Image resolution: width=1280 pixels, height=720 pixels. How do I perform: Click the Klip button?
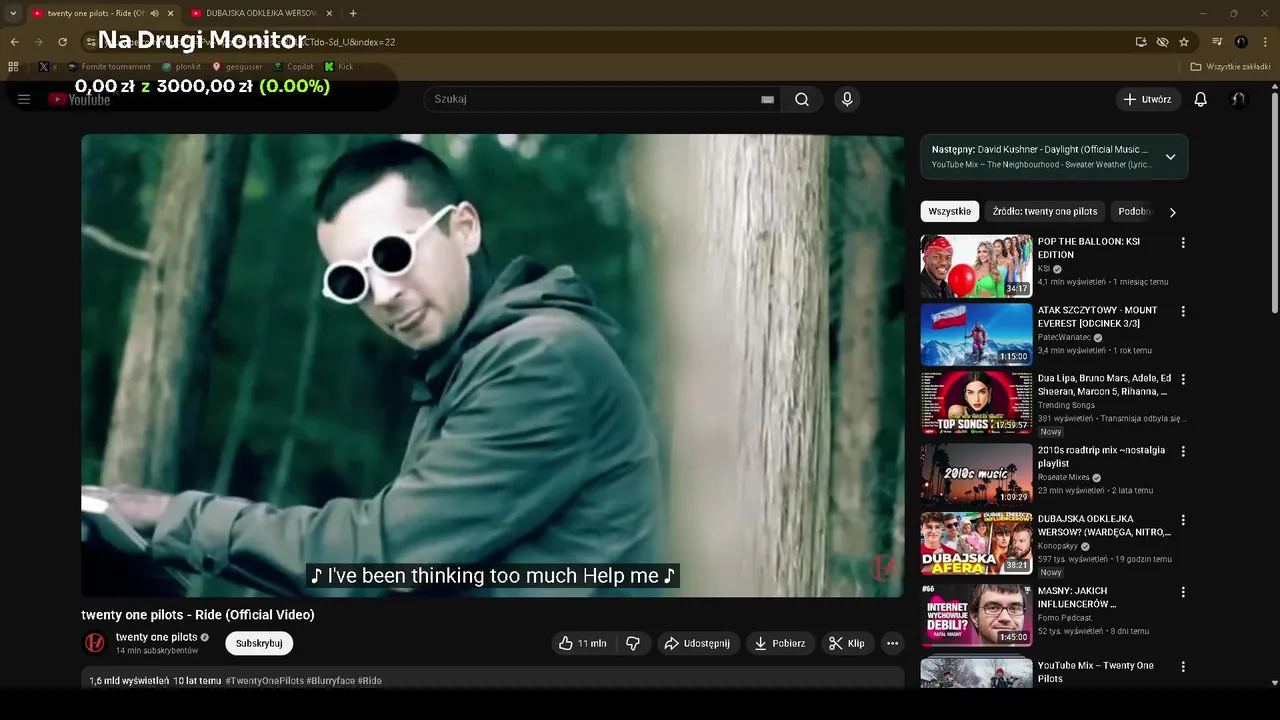click(846, 643)
